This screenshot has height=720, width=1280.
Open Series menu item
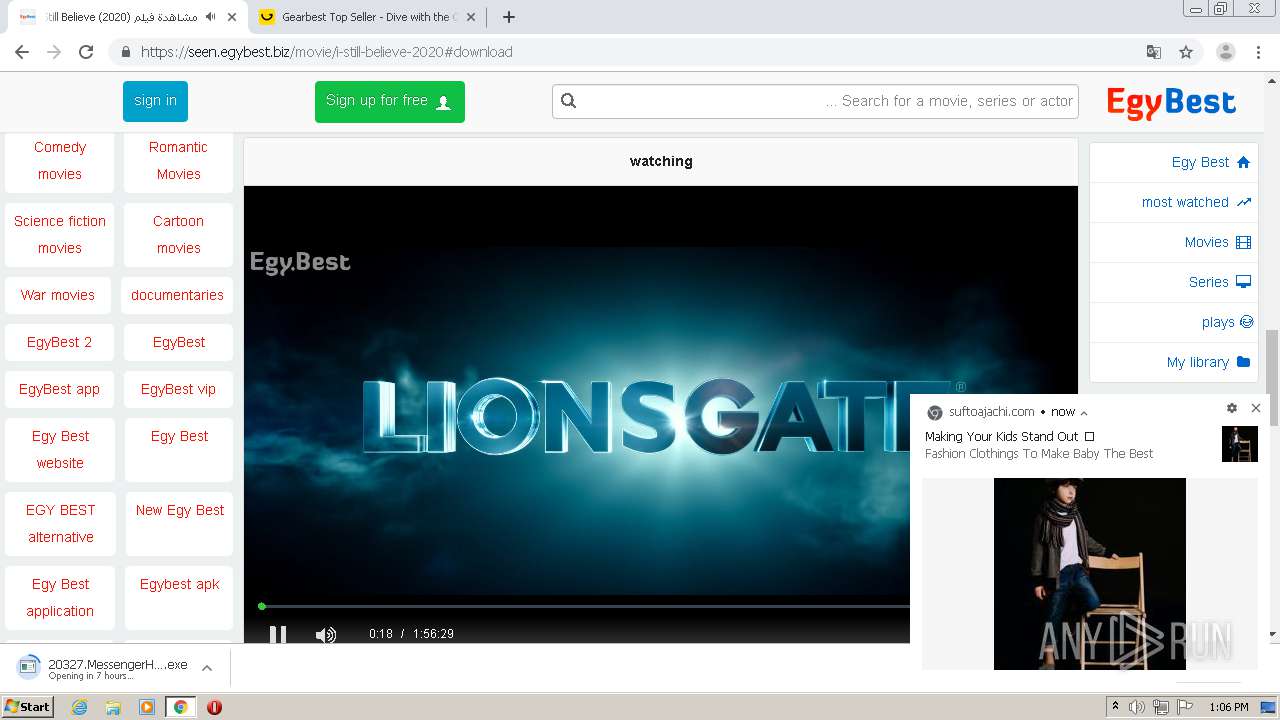pos(1173,282)
